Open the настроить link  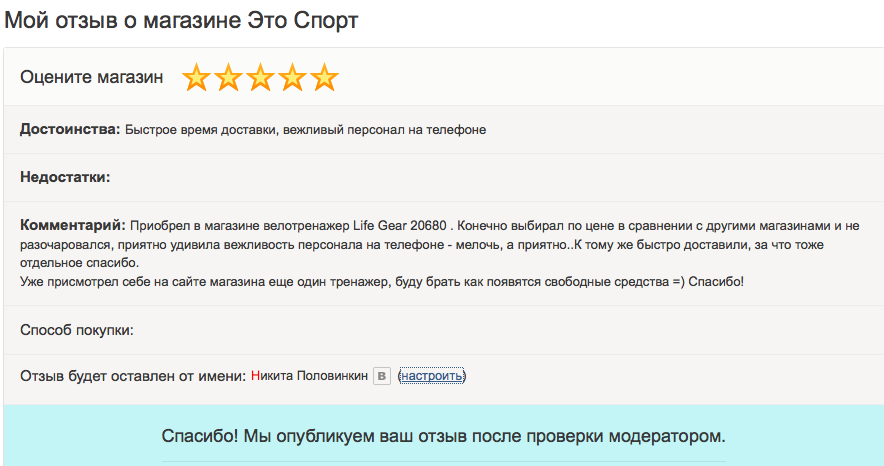point(432,376)
